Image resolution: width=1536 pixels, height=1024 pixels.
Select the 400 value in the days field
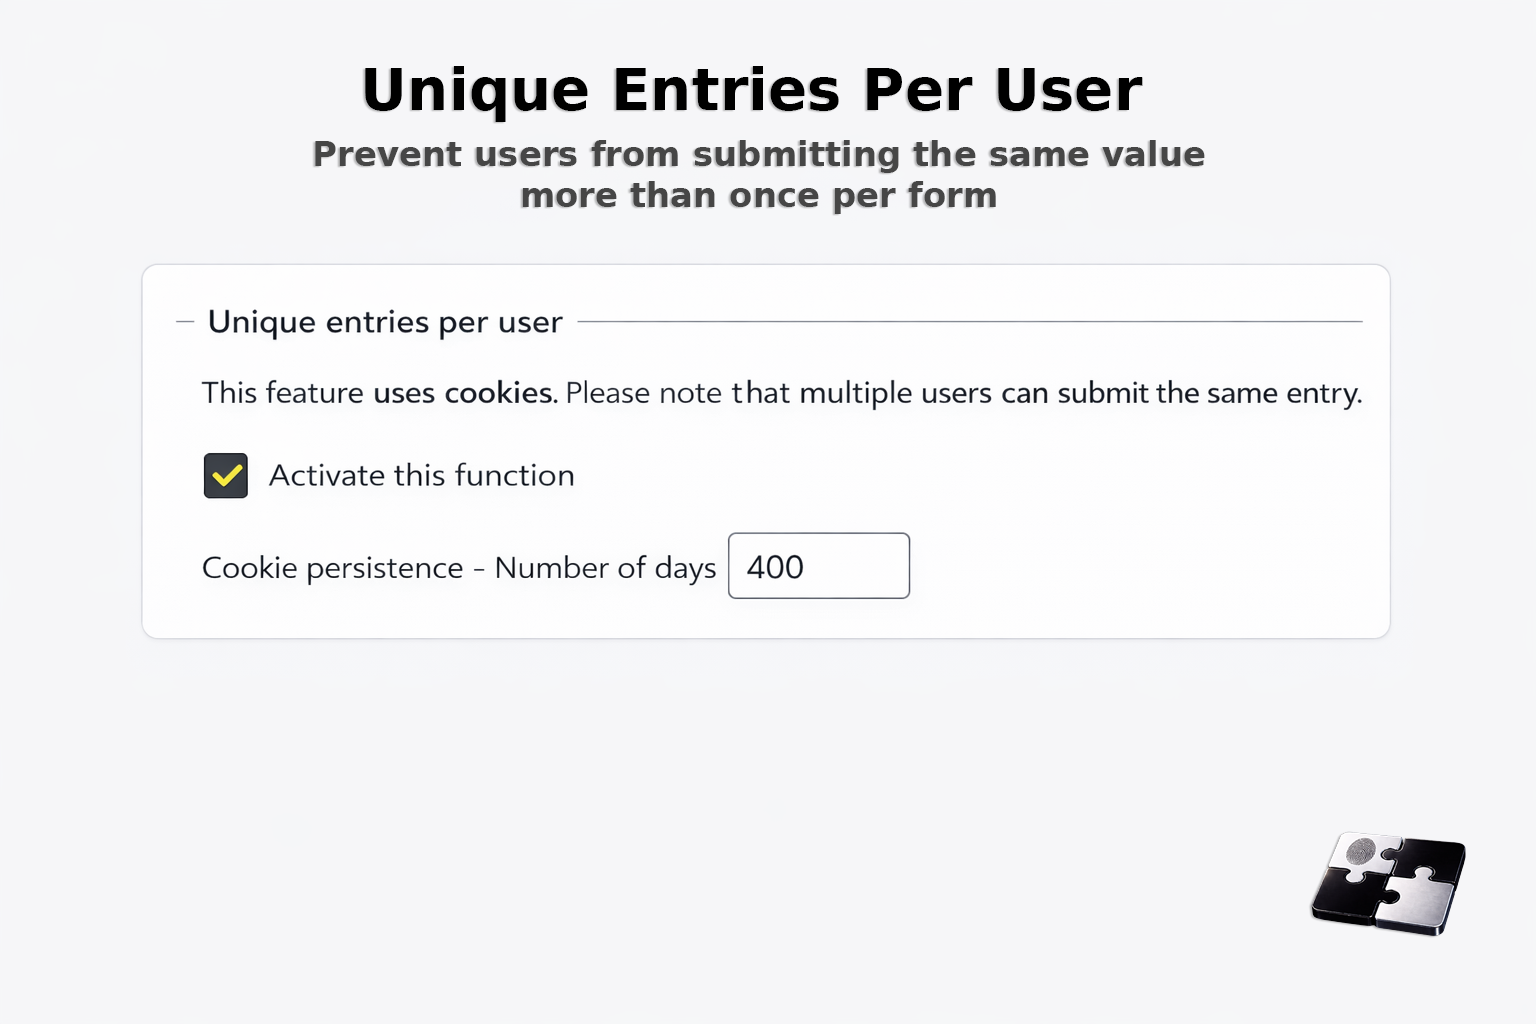pos(776,566)
